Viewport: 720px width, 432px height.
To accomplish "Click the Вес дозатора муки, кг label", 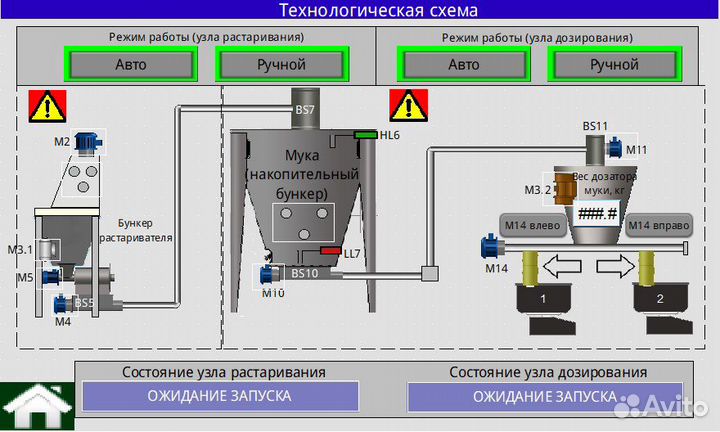I will [604, 183].
